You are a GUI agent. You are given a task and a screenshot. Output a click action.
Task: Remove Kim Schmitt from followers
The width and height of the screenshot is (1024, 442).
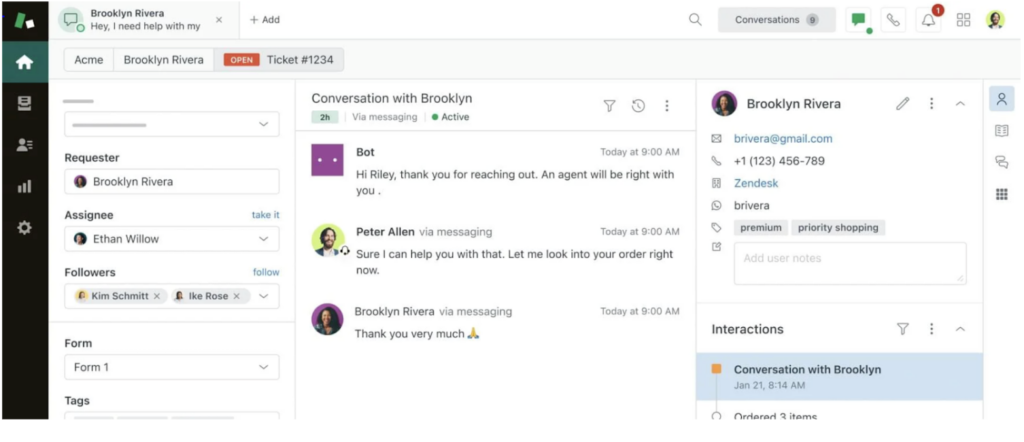[x=157, y=296]
